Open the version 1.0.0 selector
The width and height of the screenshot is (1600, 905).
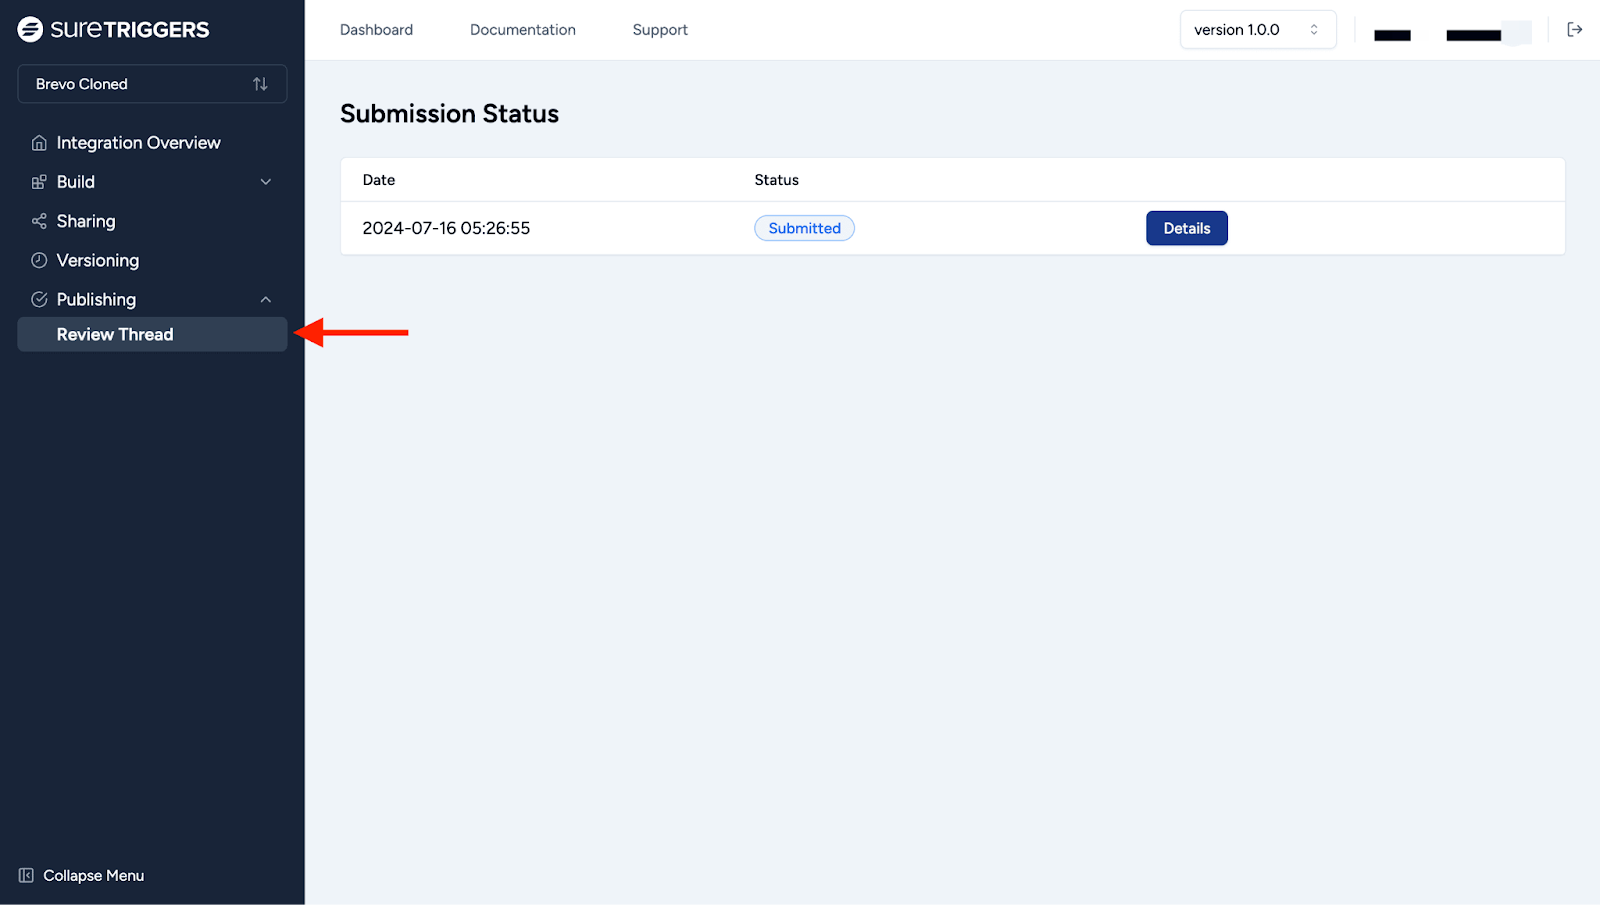pyautogui.click(x=1257, y=30)
